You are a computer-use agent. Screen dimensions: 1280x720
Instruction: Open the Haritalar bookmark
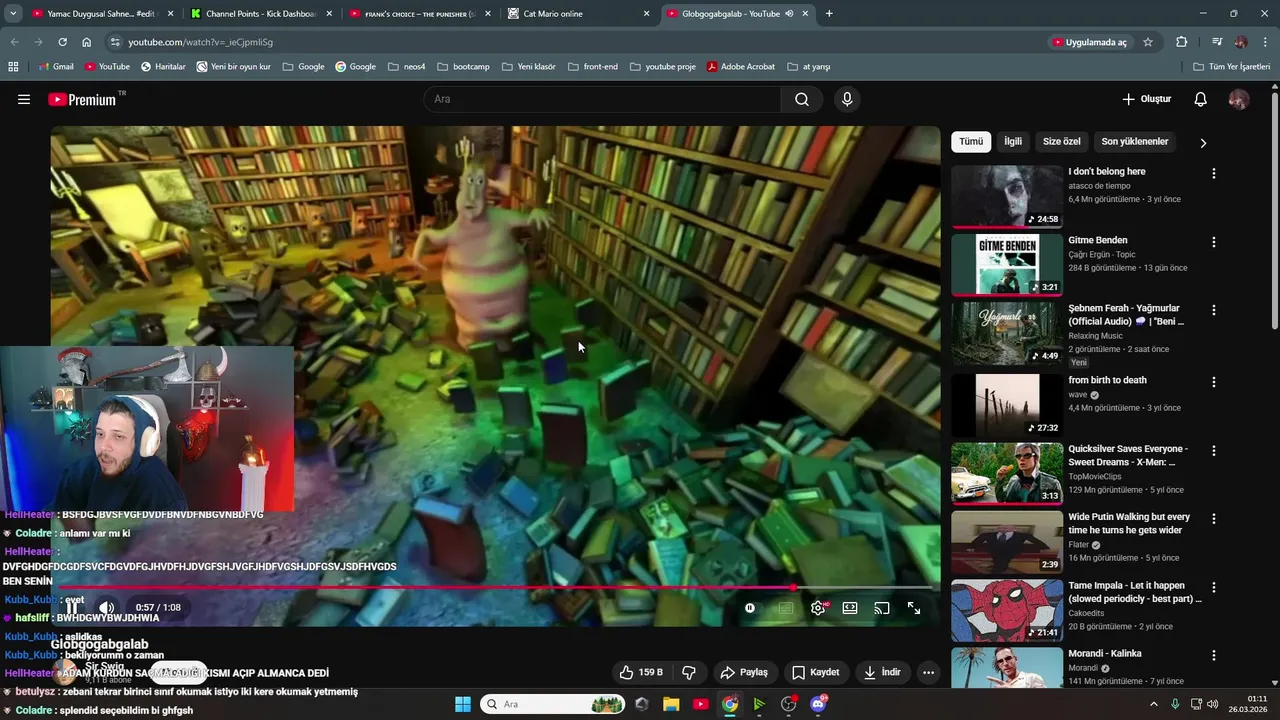point(163,66)
